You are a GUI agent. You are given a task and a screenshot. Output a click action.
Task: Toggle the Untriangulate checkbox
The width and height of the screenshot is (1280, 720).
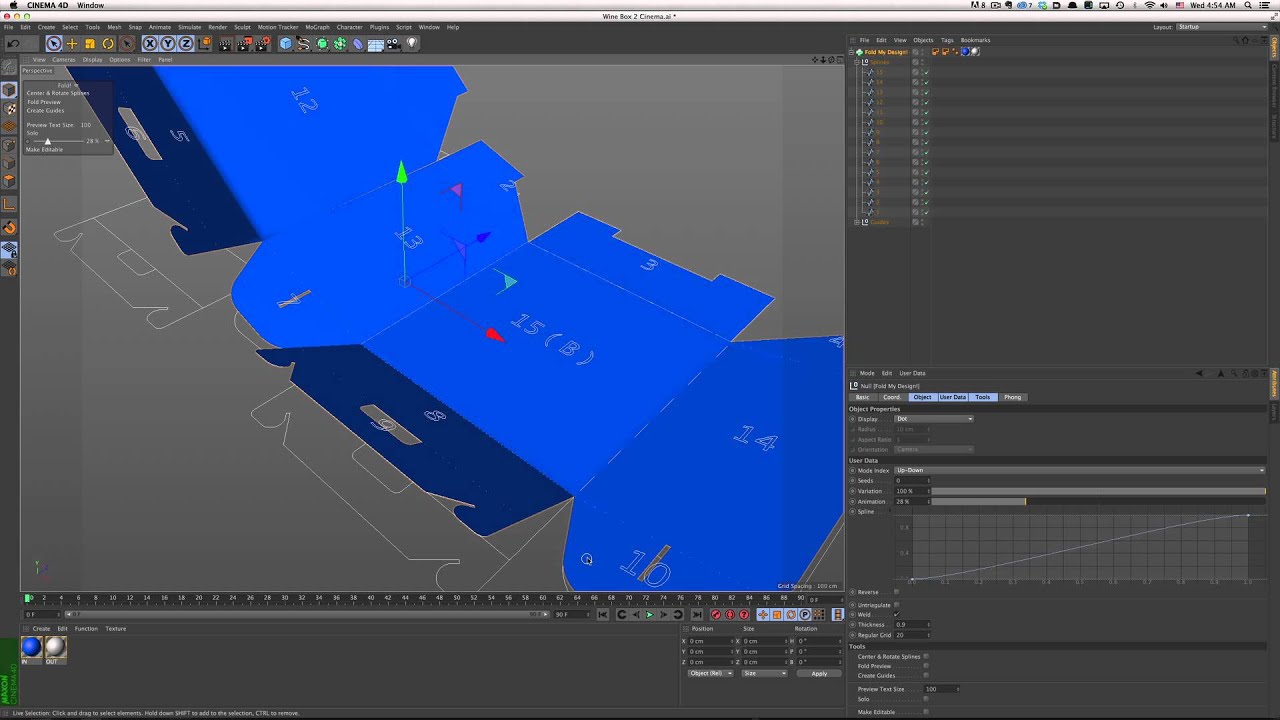[896, 605]
